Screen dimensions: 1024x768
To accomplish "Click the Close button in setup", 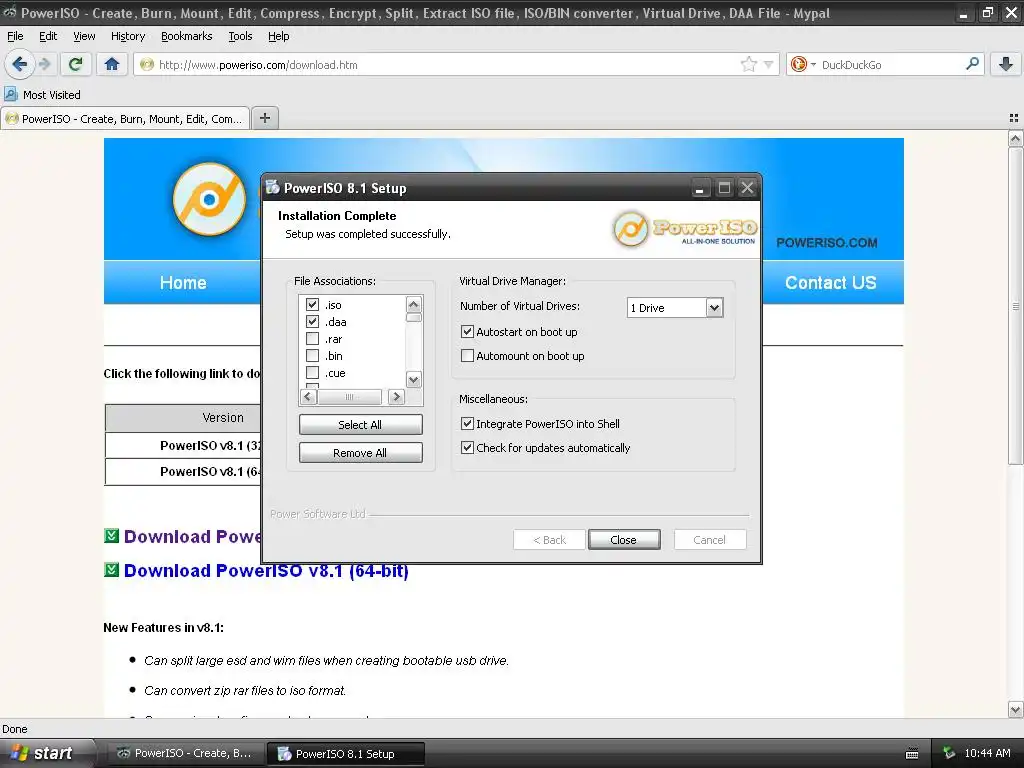I will click(x=624, y=539).
